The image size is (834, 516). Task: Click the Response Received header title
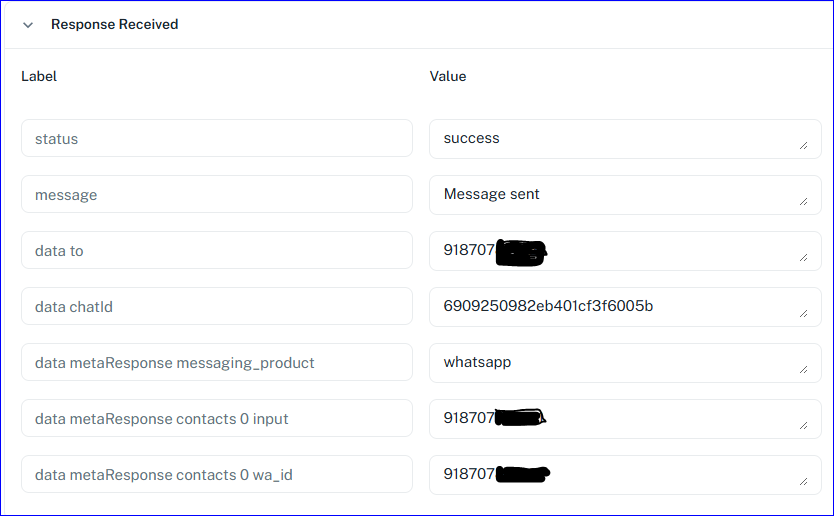click(x=114, y=25)
